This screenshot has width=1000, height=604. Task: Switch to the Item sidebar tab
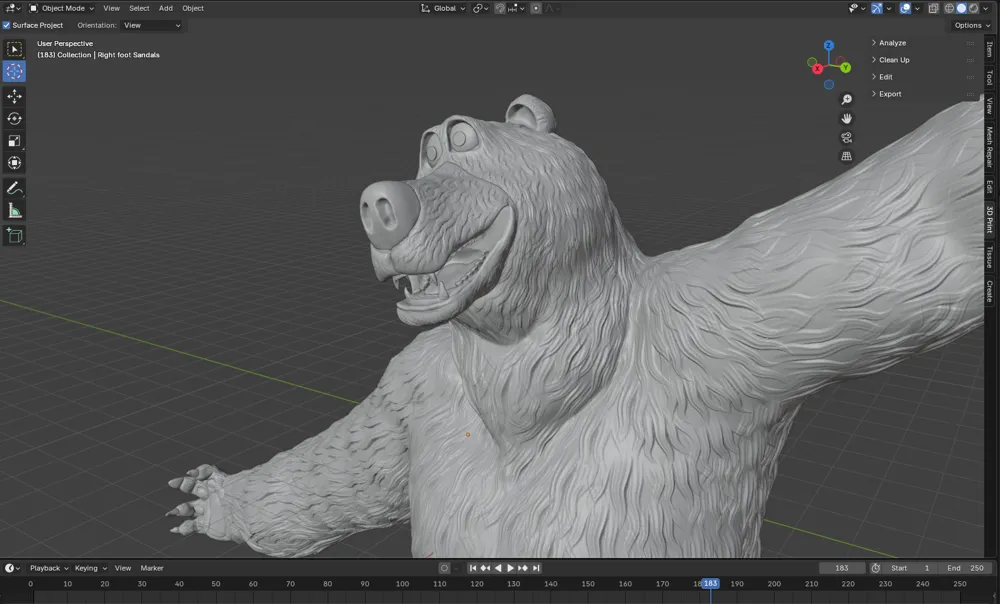(990, 49)
